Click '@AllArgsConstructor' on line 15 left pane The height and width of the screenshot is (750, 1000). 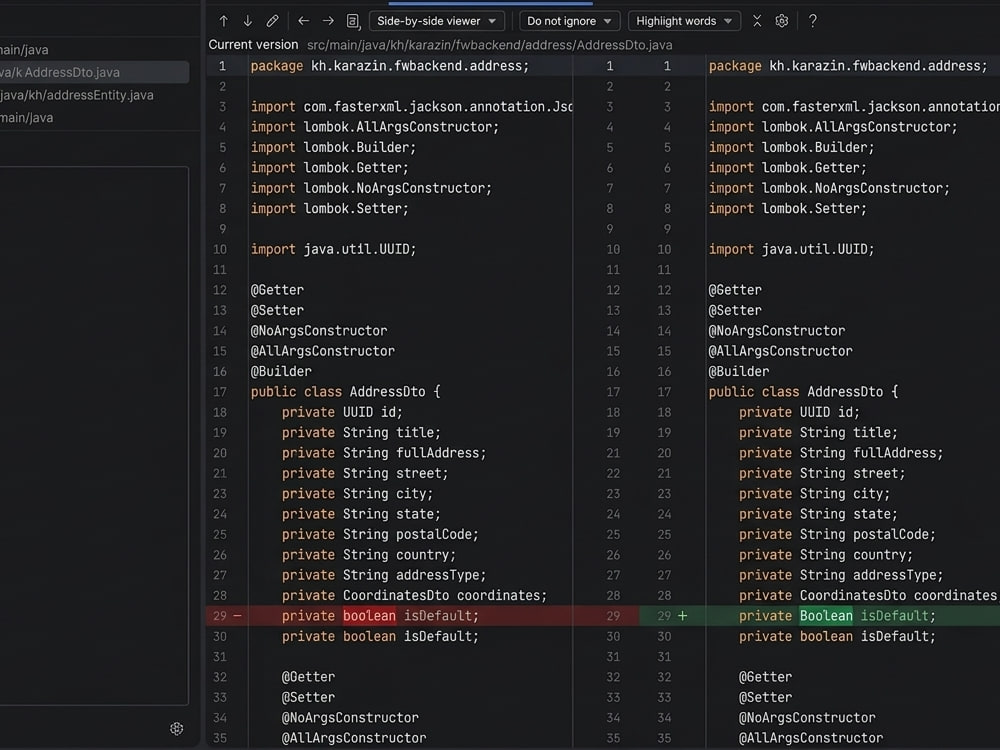tap(323, 351)
